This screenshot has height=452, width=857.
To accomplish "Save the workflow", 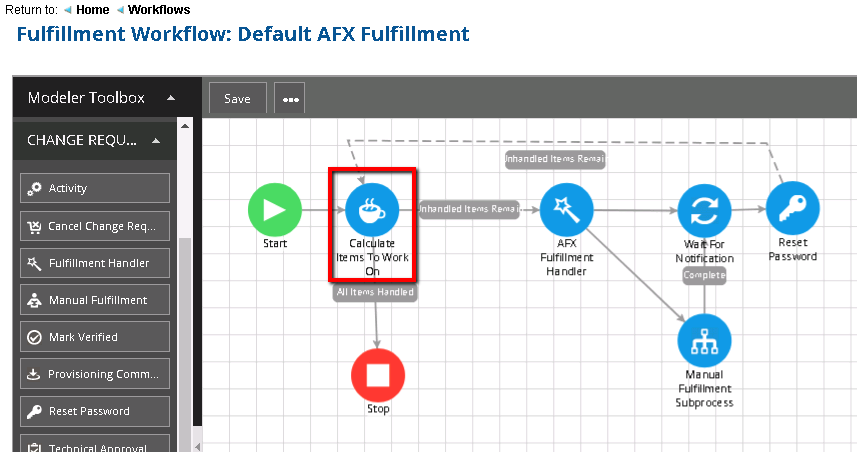I will click(237, 99).
